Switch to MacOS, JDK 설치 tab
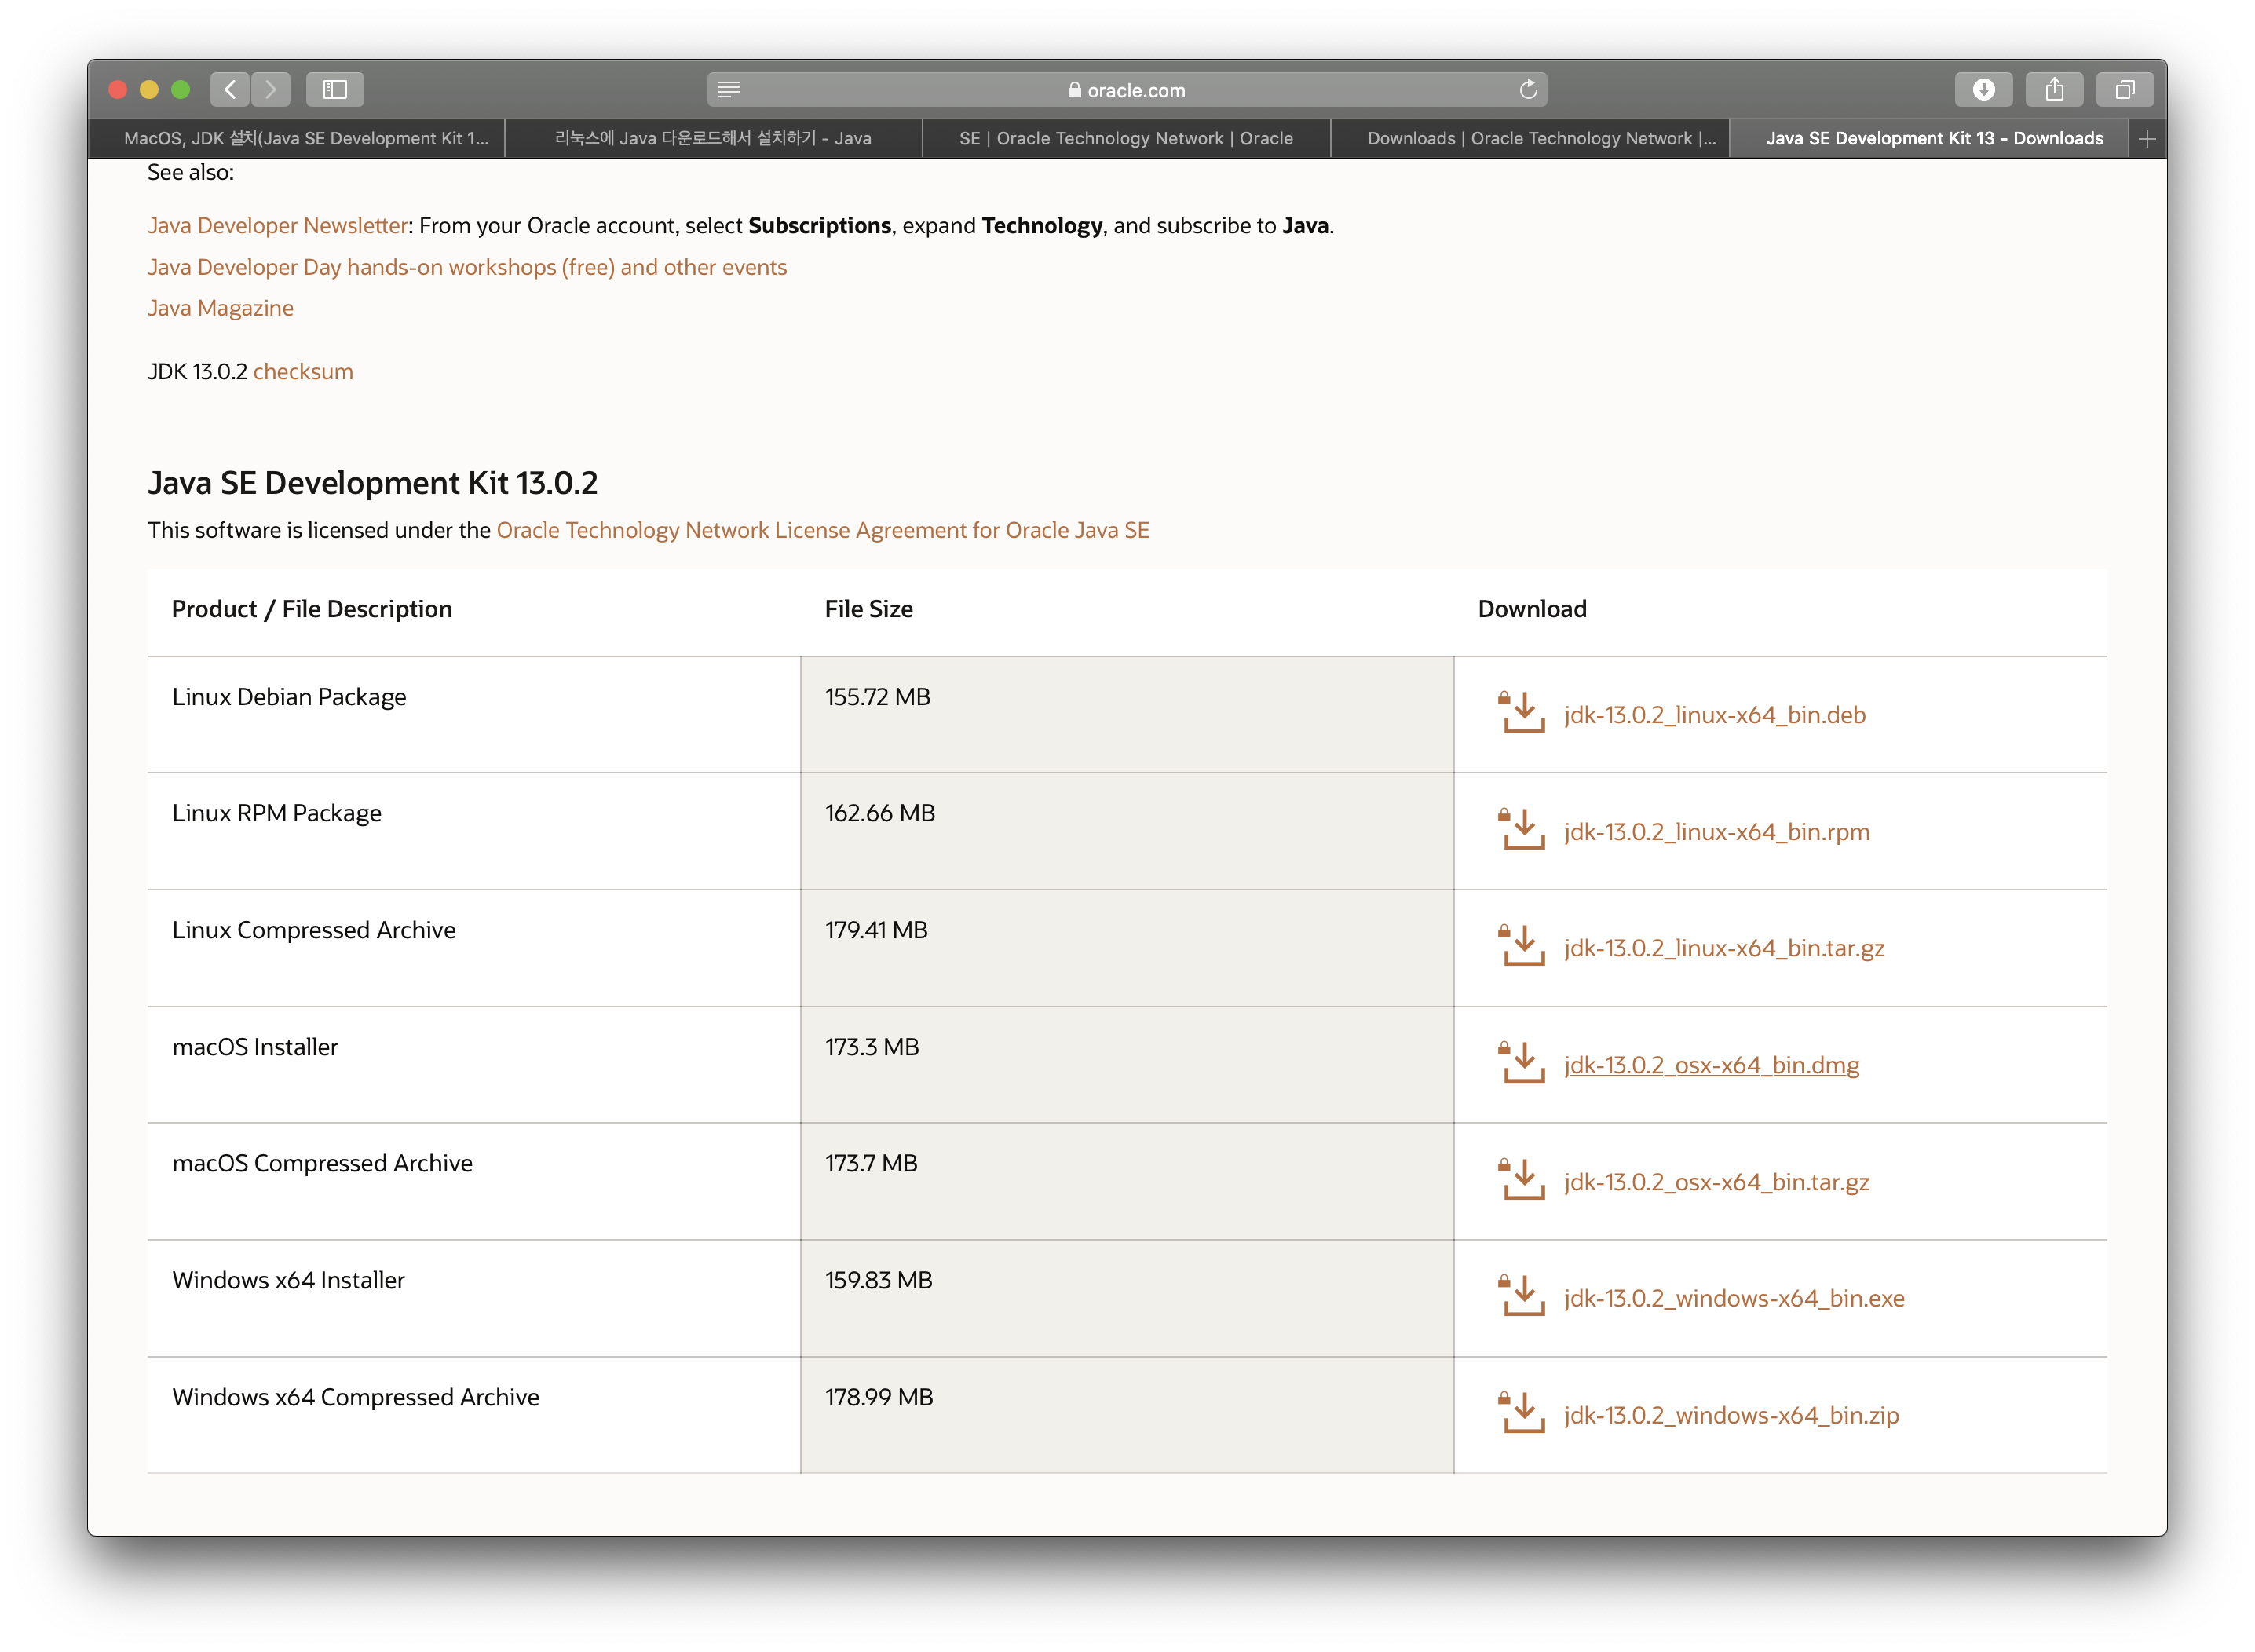2255x1652 pixels. pos(306,139)
